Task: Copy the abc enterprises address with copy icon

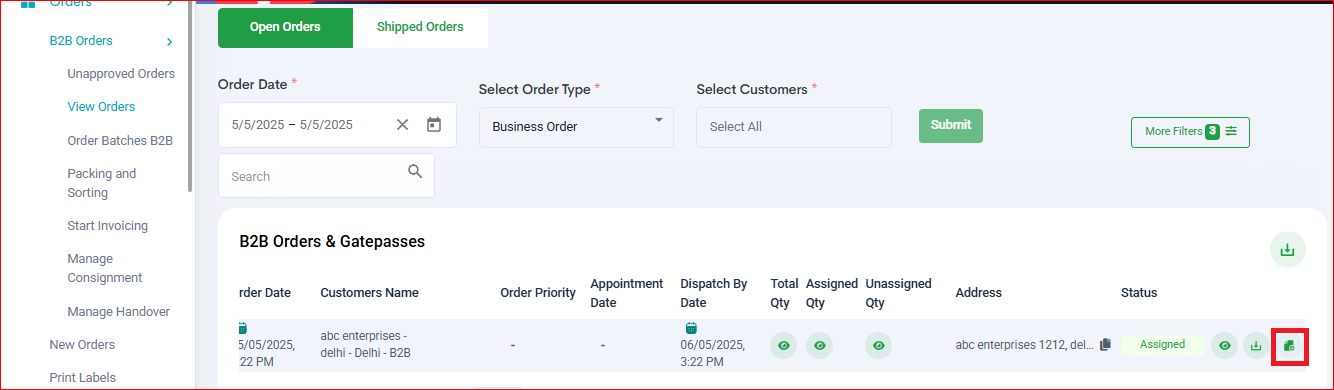Action: tap(1105, 345)
